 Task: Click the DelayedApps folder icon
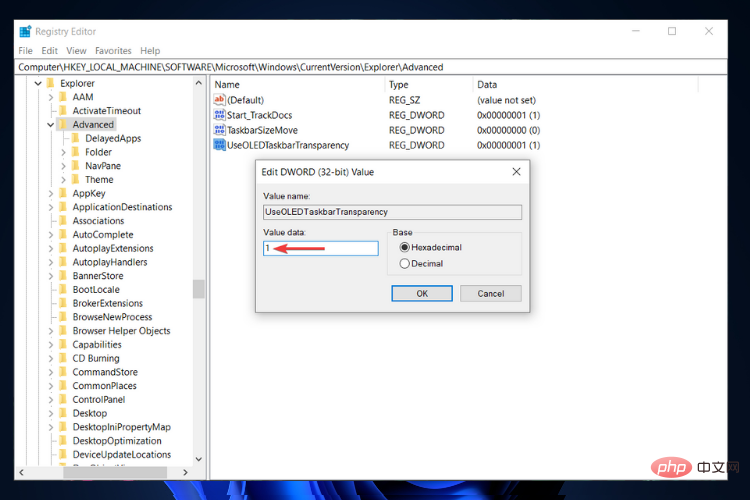pos(76,138)
